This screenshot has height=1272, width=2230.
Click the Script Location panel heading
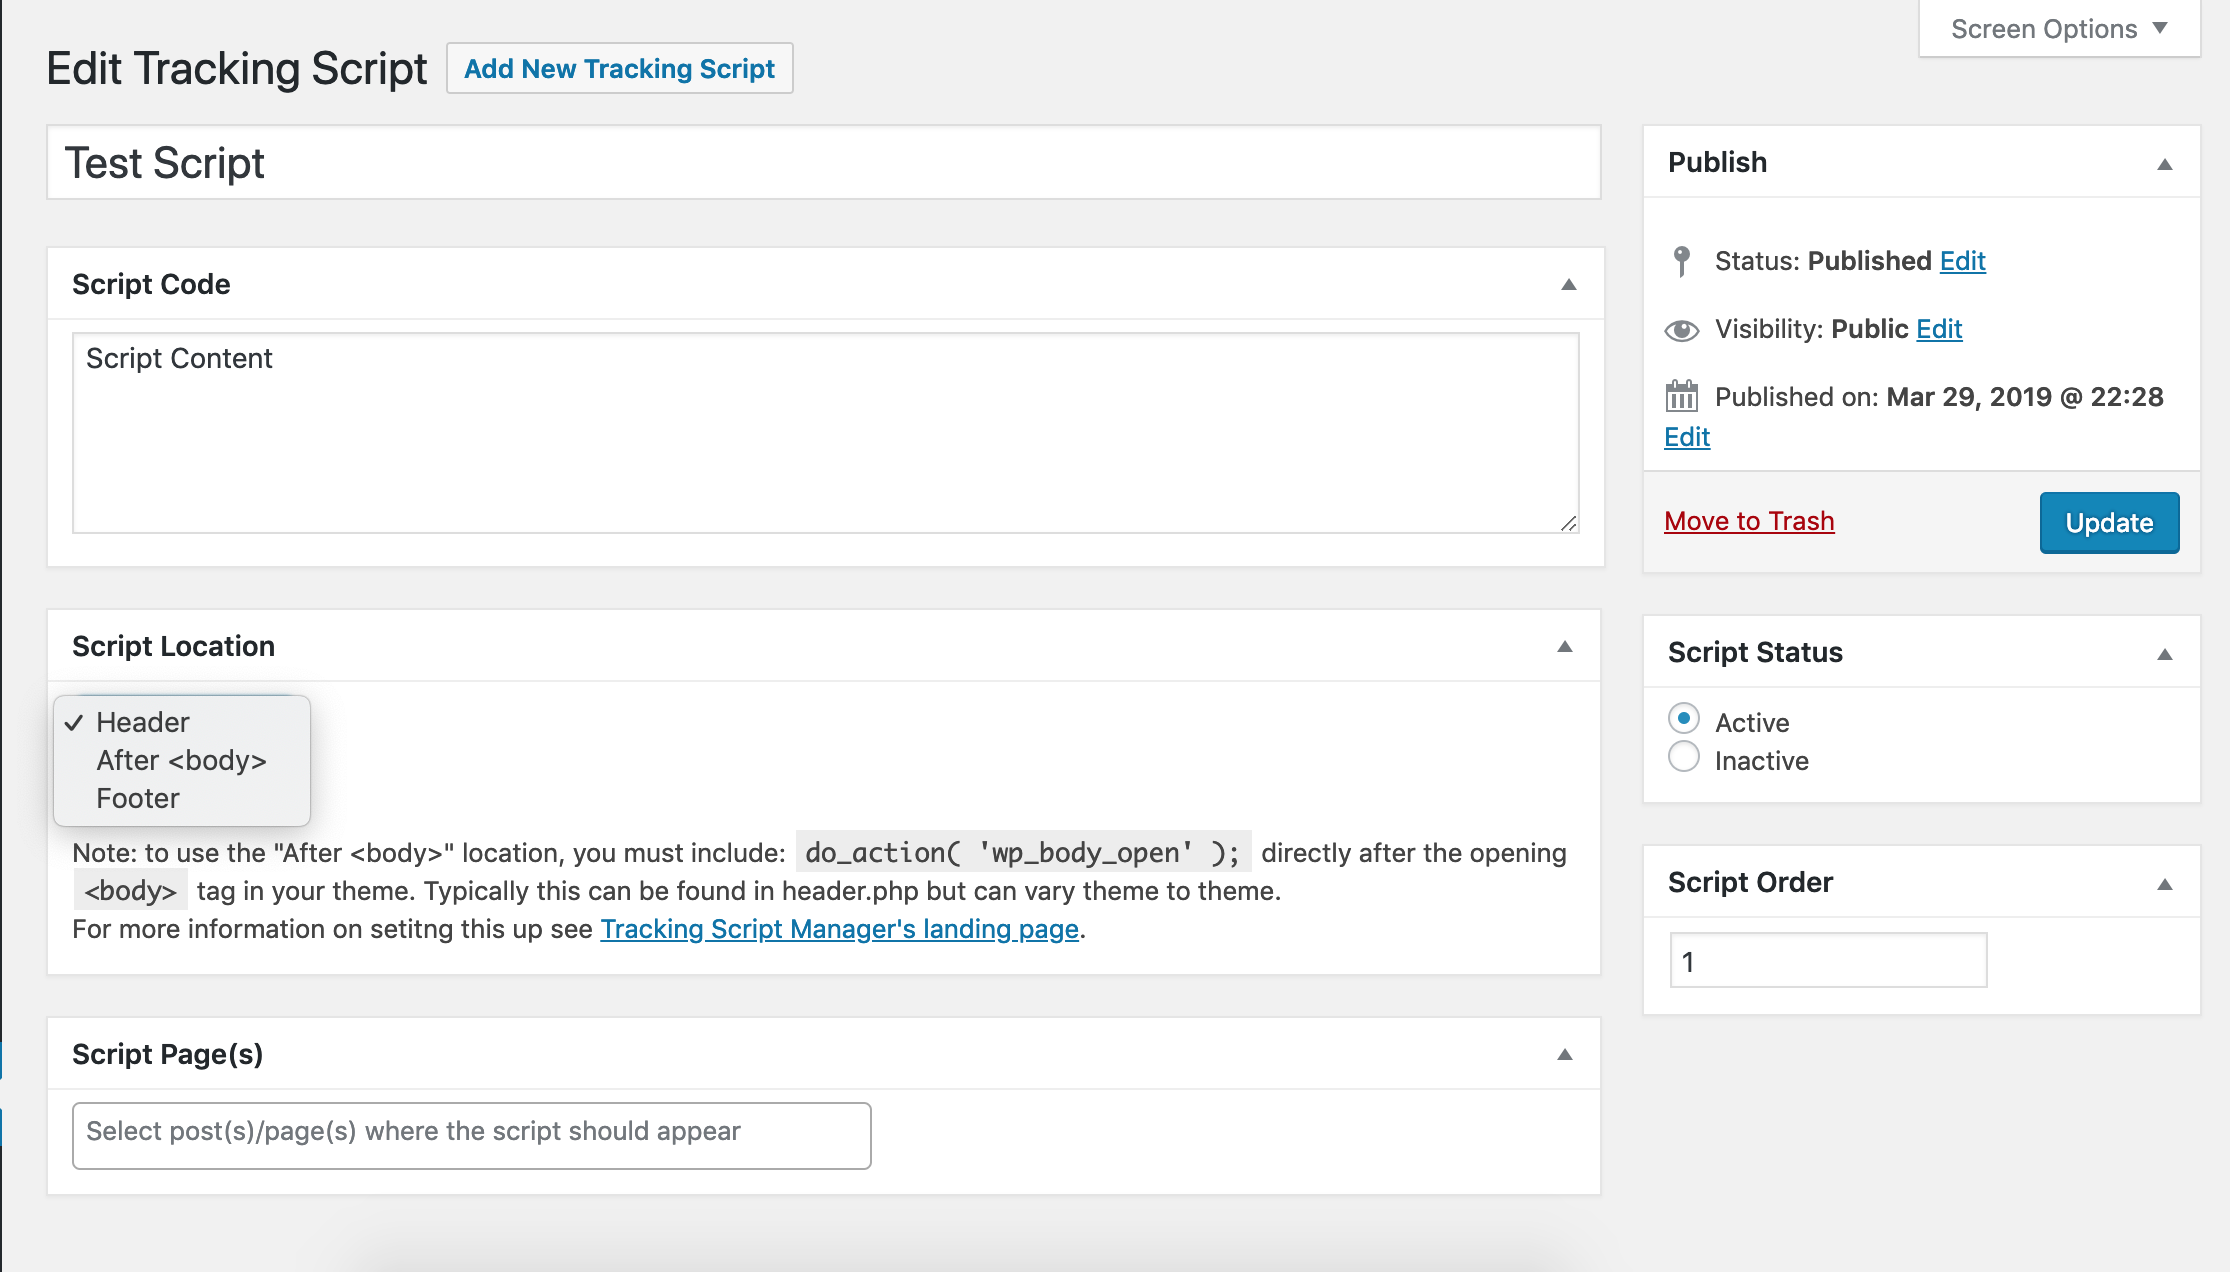(173, 646)
